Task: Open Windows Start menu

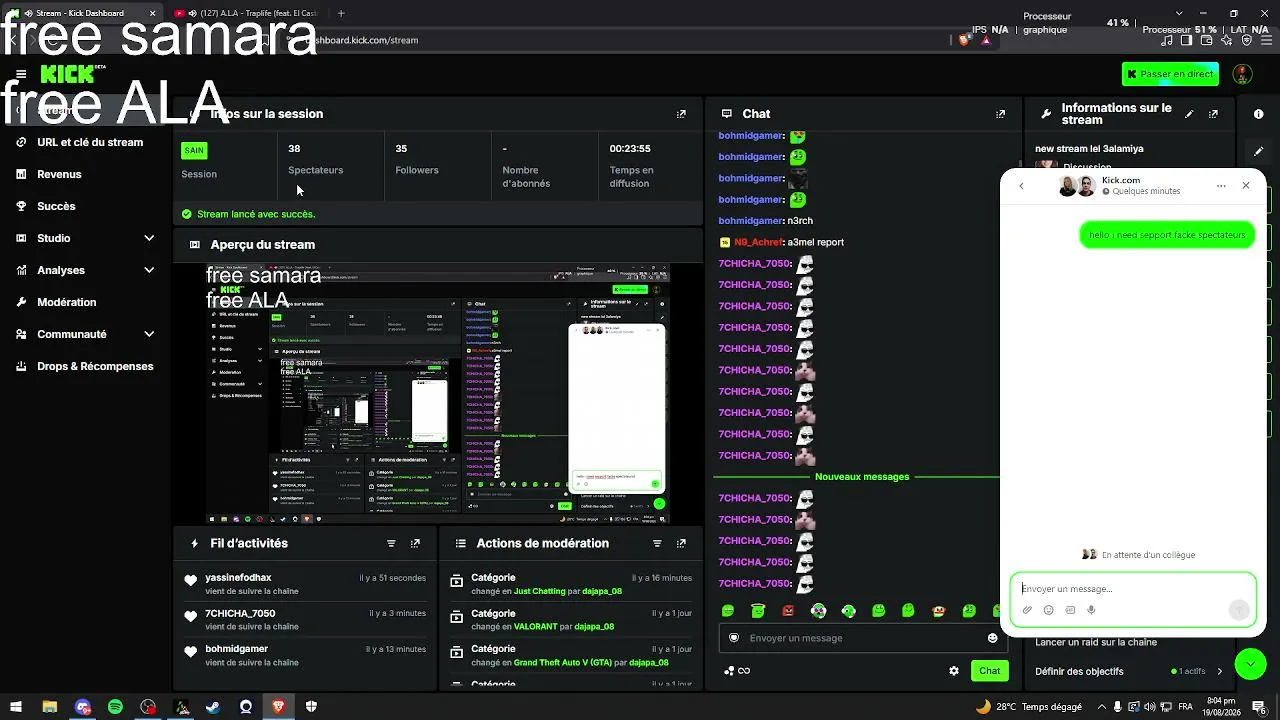Action: (15, 707)
